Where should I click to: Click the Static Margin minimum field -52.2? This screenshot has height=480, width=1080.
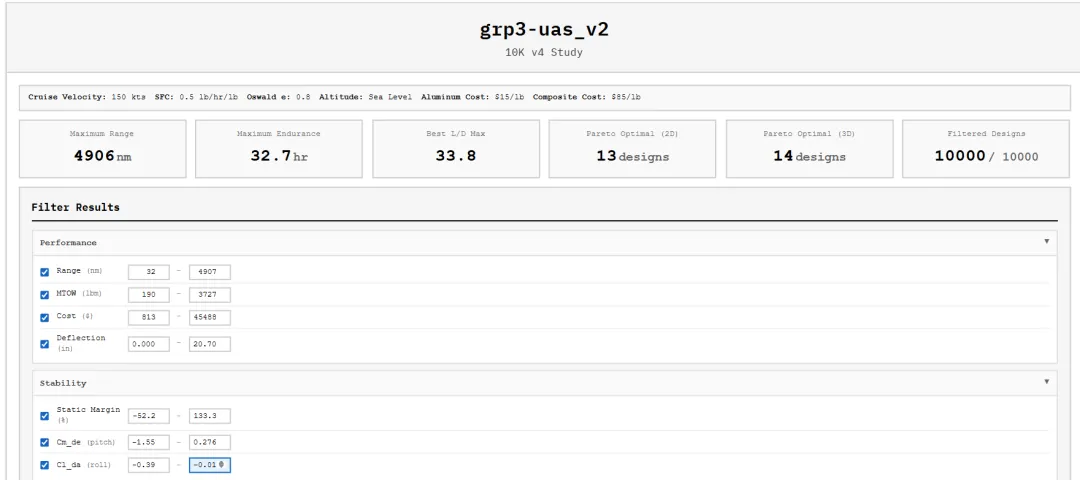[149, 416]
